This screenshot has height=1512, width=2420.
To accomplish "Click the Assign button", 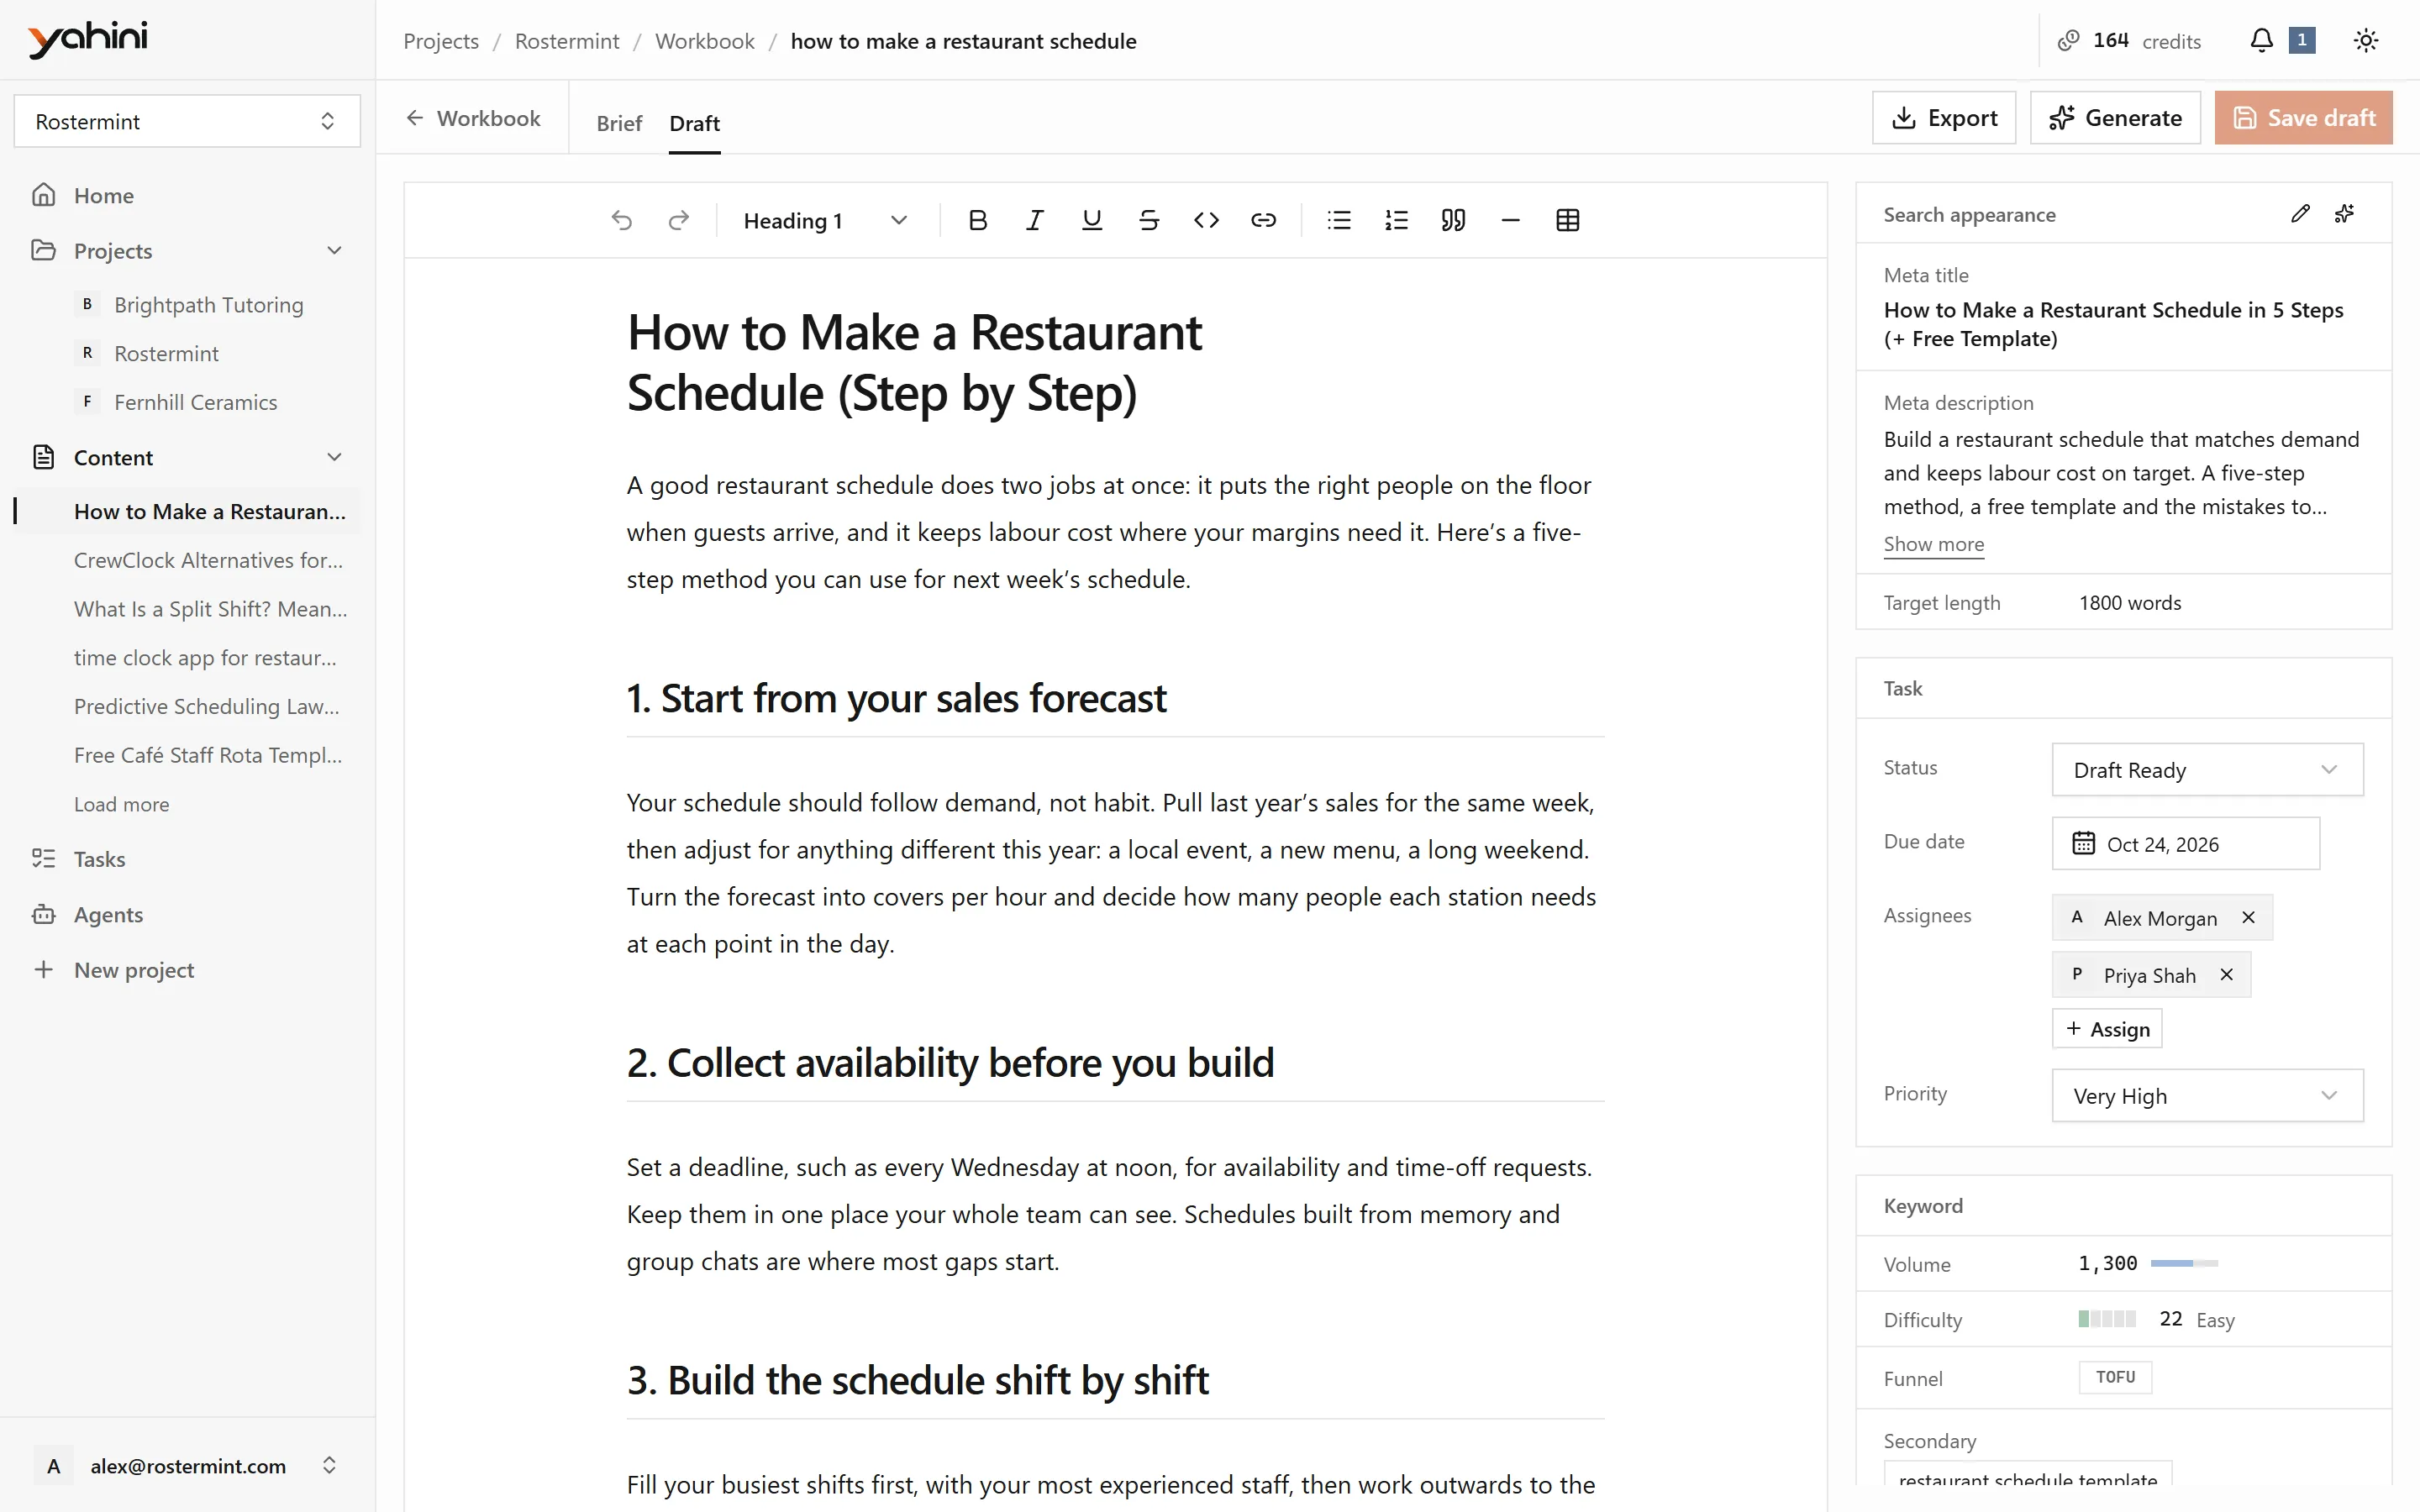I will [x=2106, y=1028].
